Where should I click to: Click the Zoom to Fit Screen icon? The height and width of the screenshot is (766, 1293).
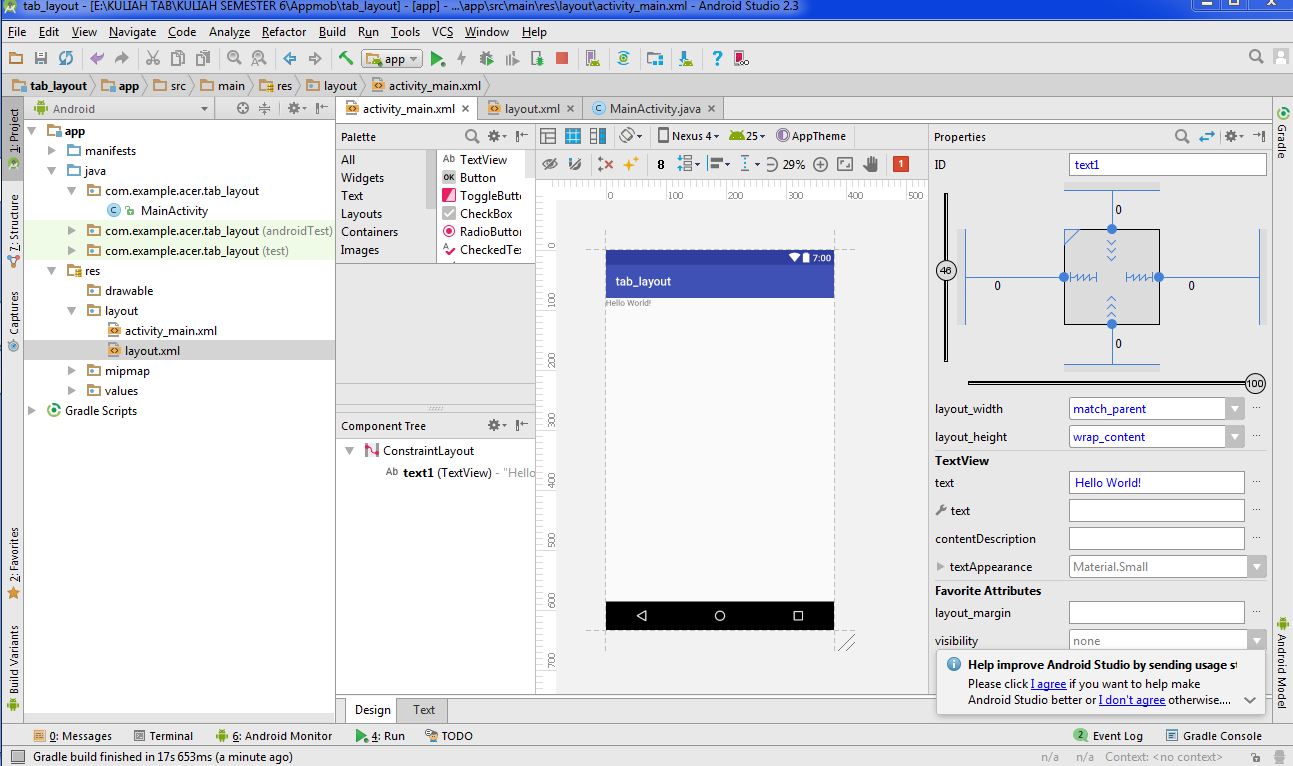pos(845,164)
